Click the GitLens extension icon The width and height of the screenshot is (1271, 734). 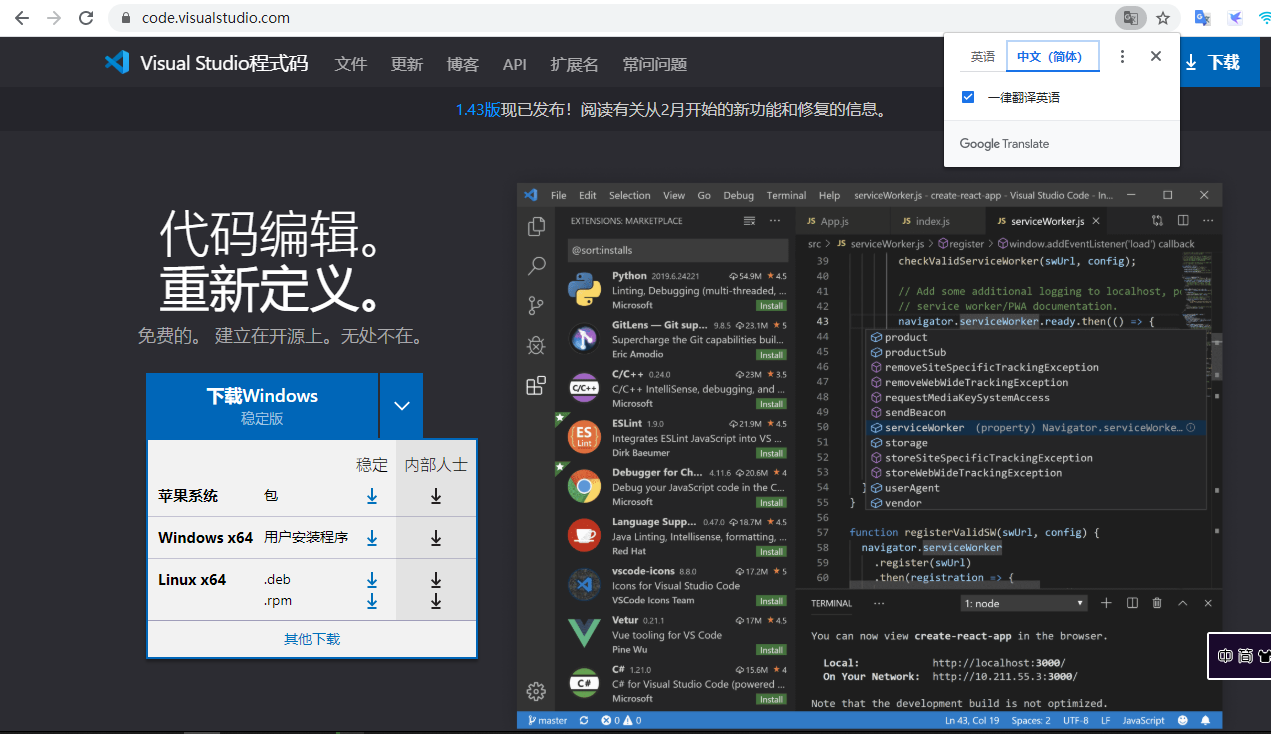[x=583, y=339]
